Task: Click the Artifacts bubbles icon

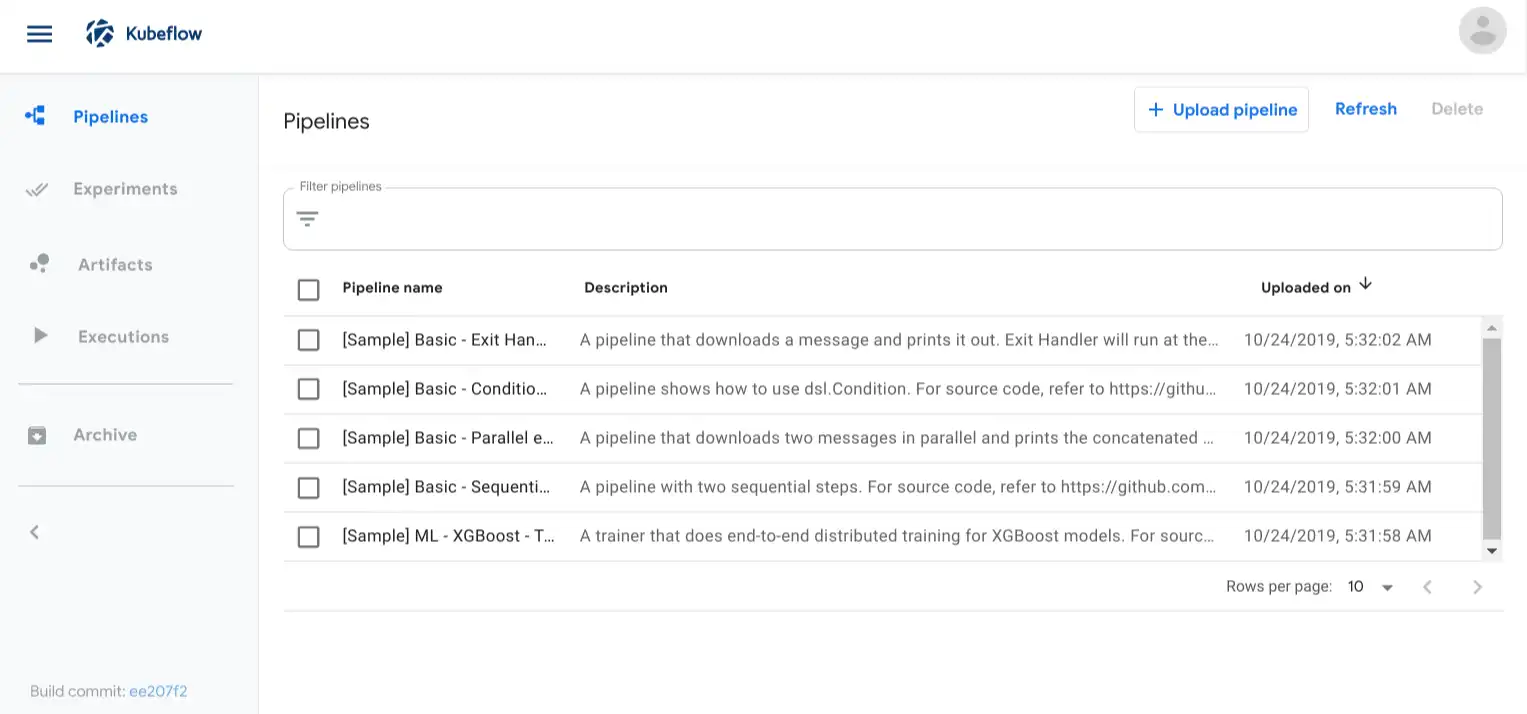Action: click(39, 264)
